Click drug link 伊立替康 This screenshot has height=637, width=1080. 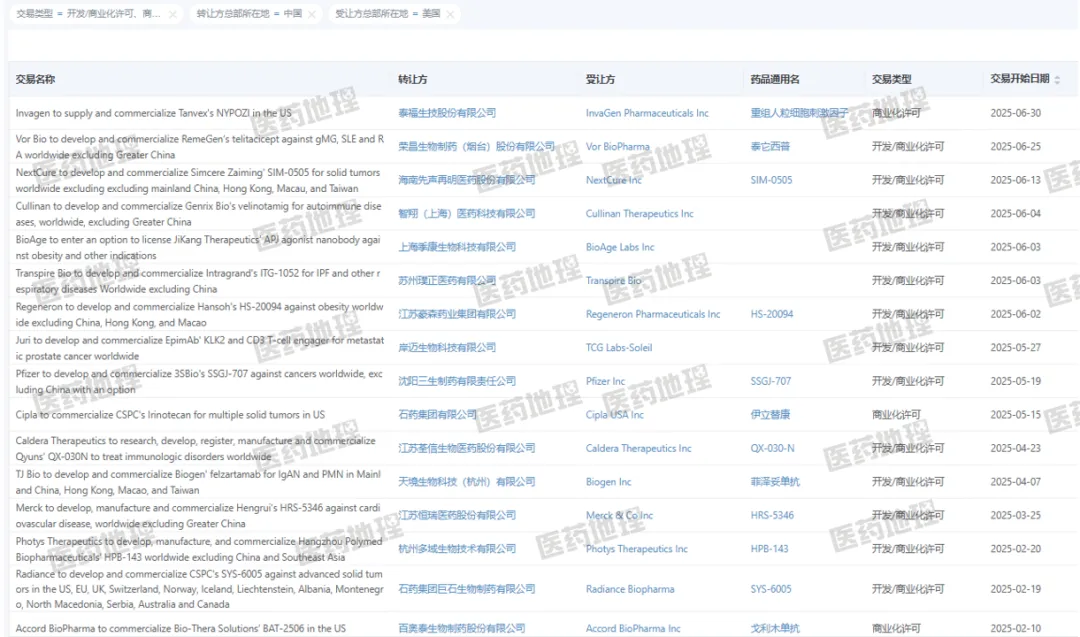[x=770, y=415]
